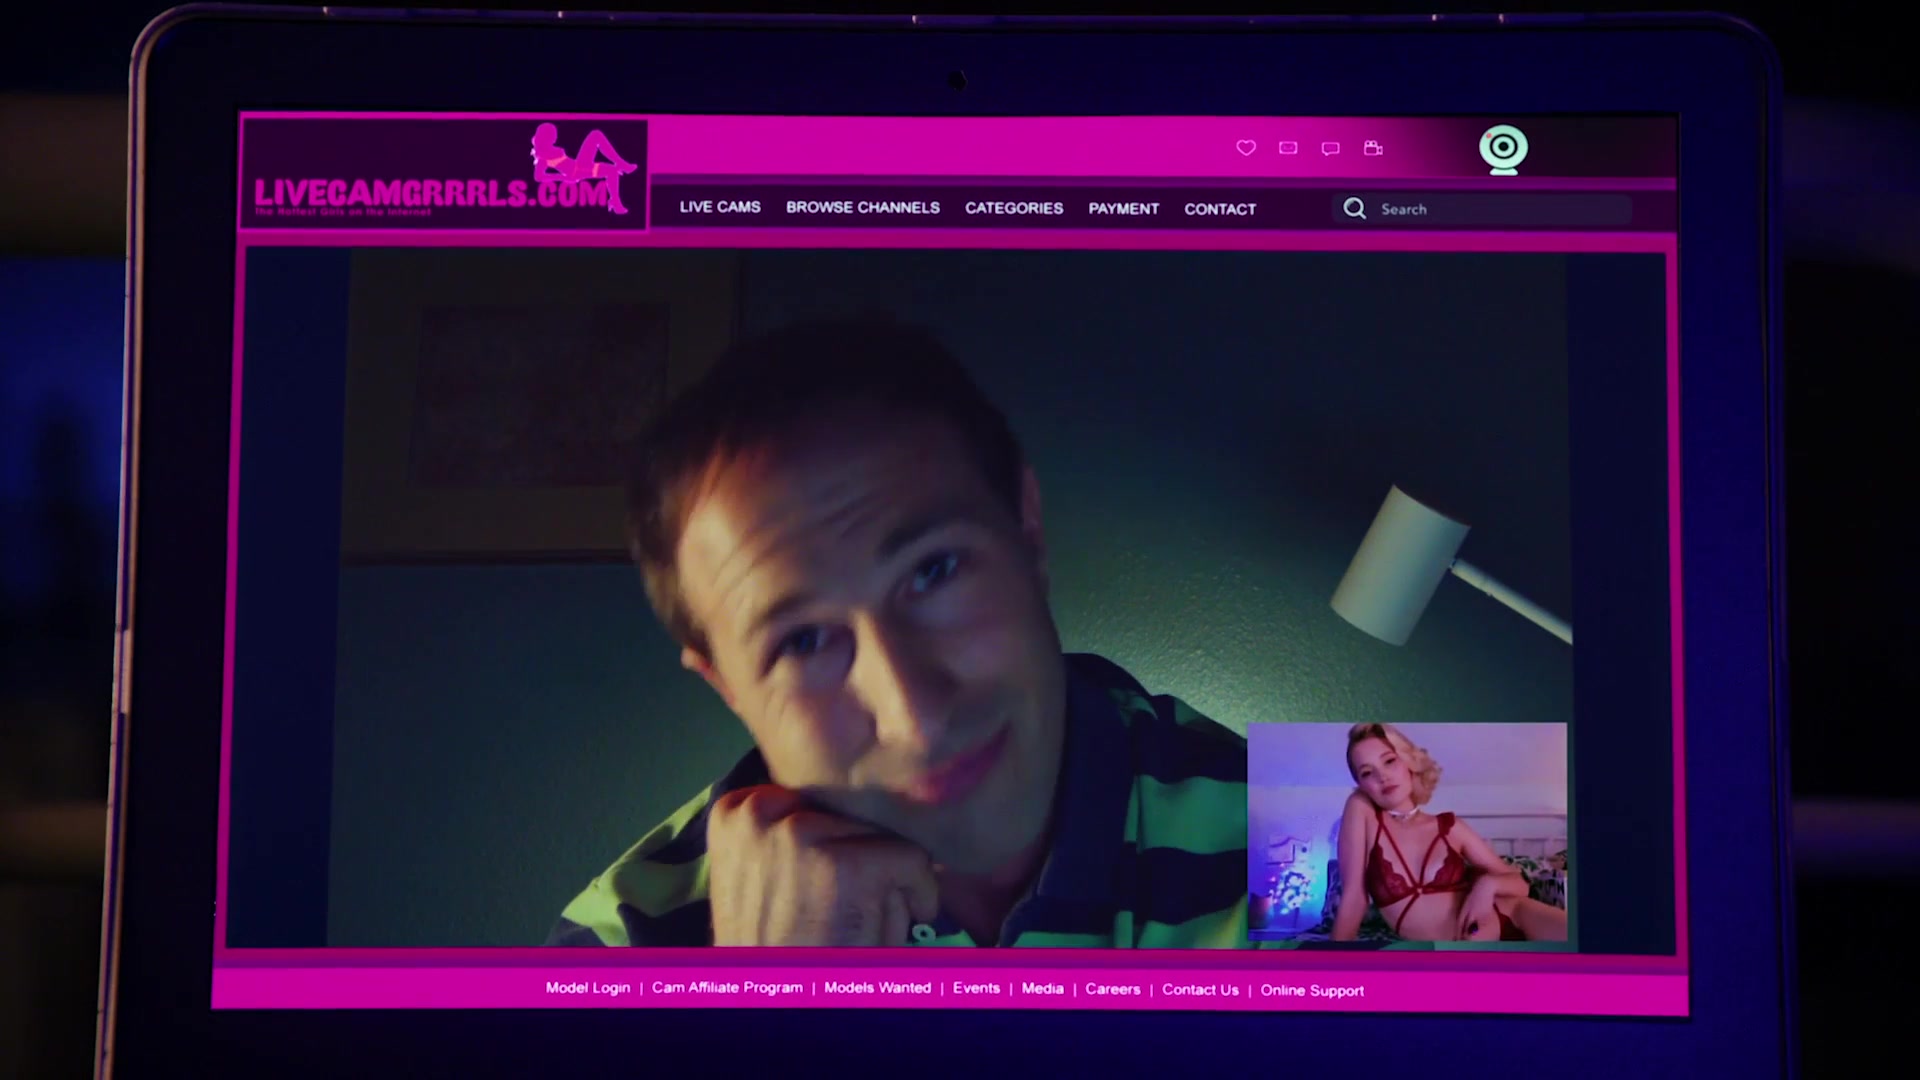Viewport: 1920px width, 1080px height.
Task: Click the Events footer link
Action: tap(976, 988)
